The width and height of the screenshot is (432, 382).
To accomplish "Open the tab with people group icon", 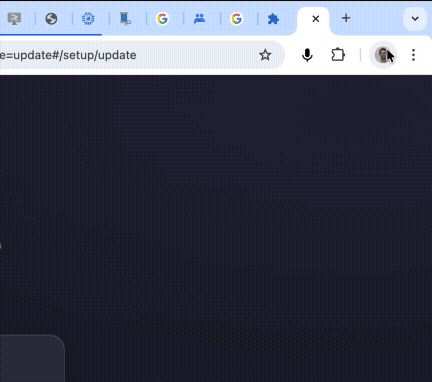I will pyautogui.click(x=199, y=19).
